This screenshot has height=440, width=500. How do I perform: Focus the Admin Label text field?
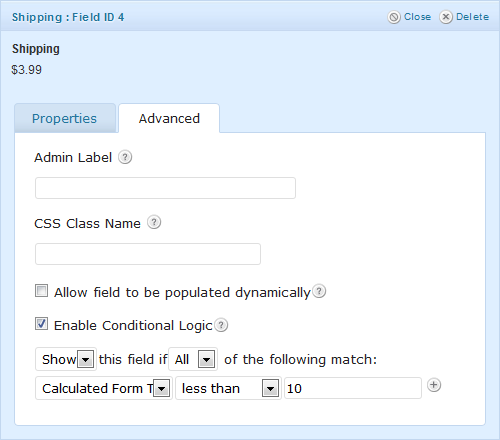tap(165, 188)
